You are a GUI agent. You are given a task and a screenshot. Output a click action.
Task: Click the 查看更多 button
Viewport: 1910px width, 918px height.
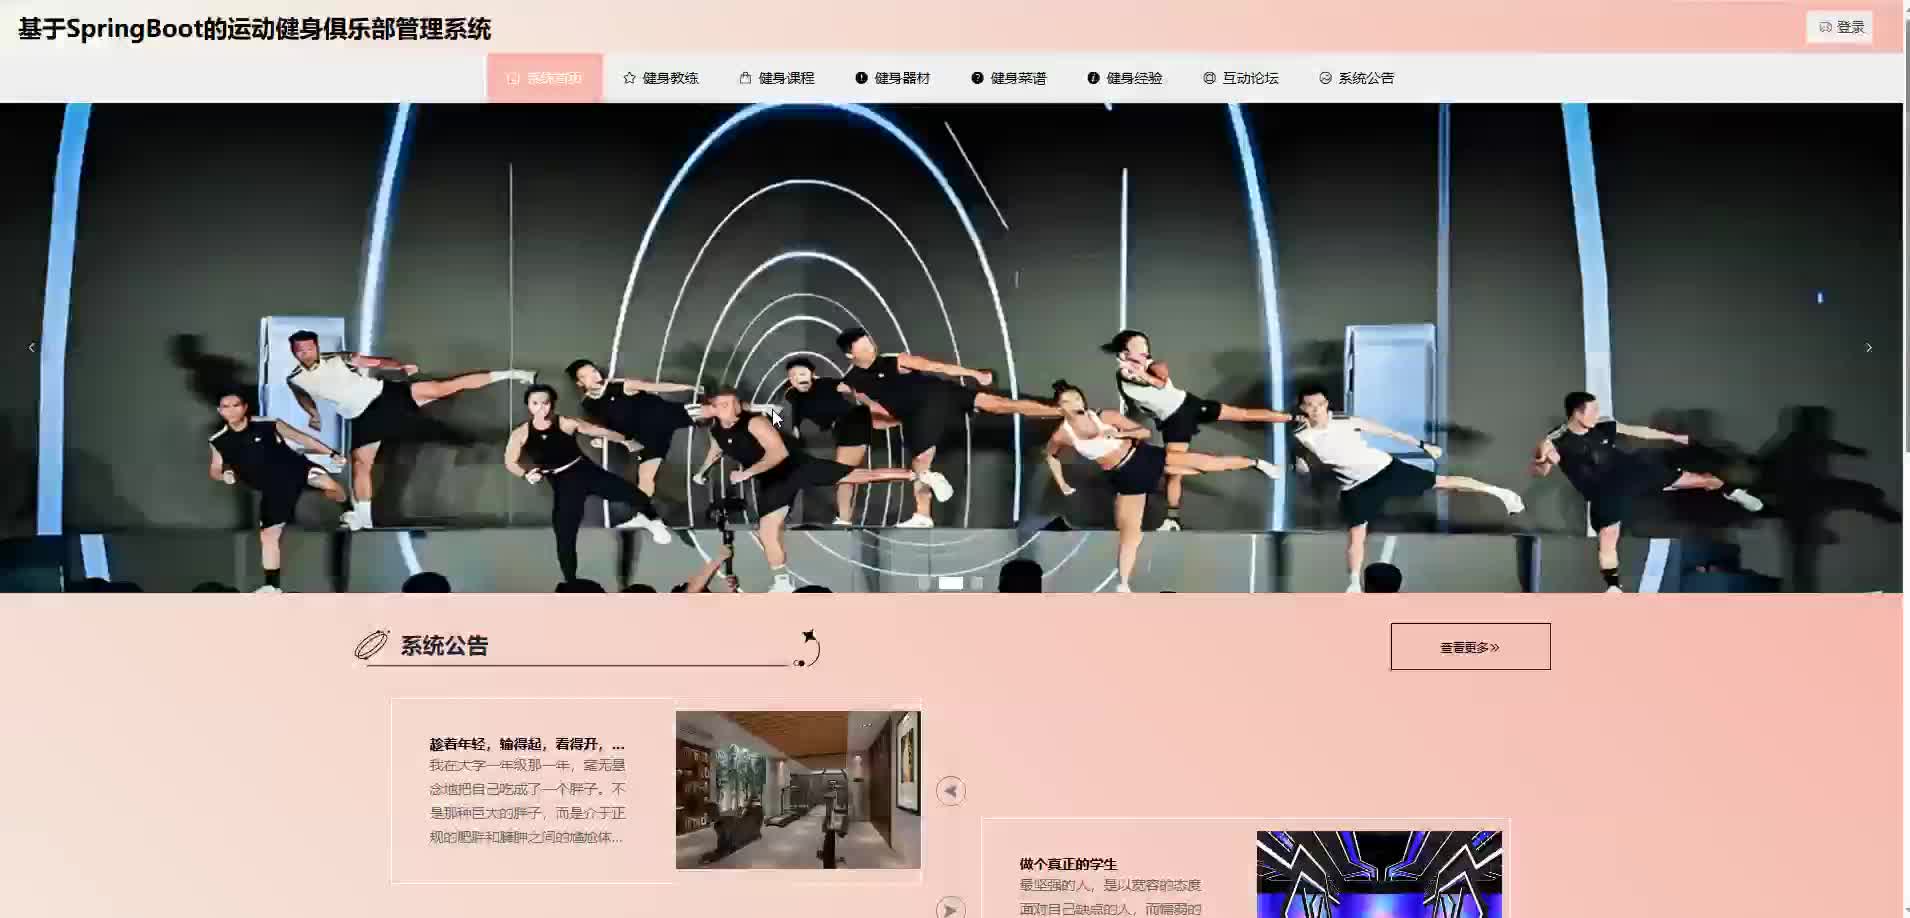coord(1470,647)
